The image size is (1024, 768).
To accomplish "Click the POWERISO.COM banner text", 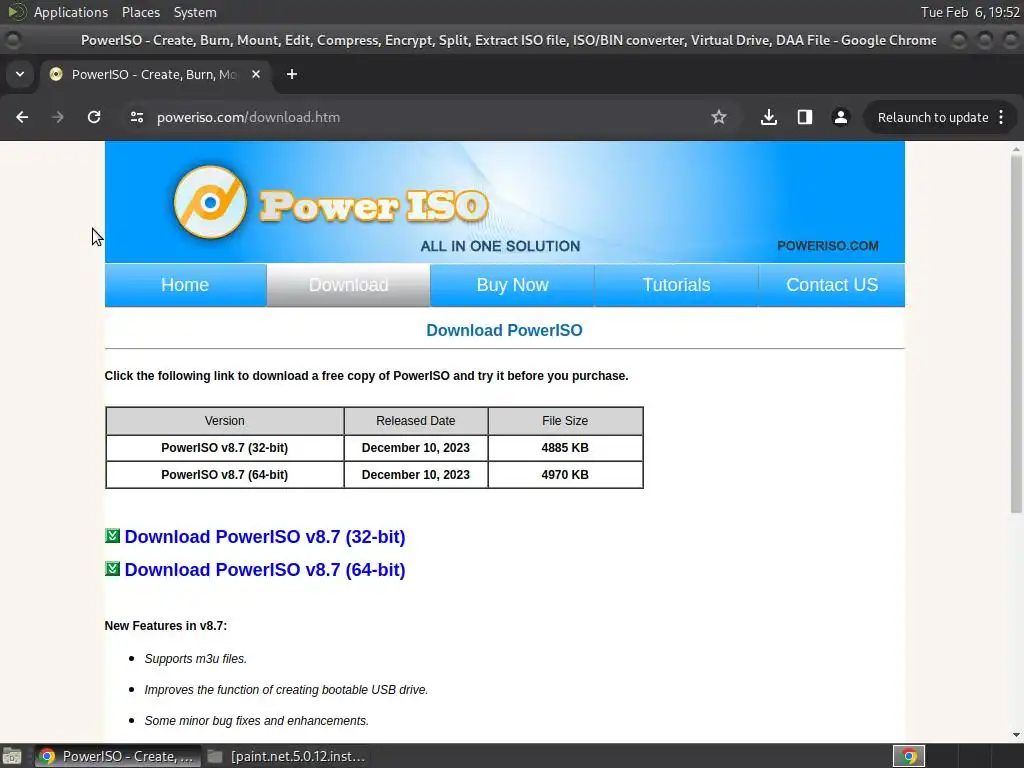I will click(827, 246).
